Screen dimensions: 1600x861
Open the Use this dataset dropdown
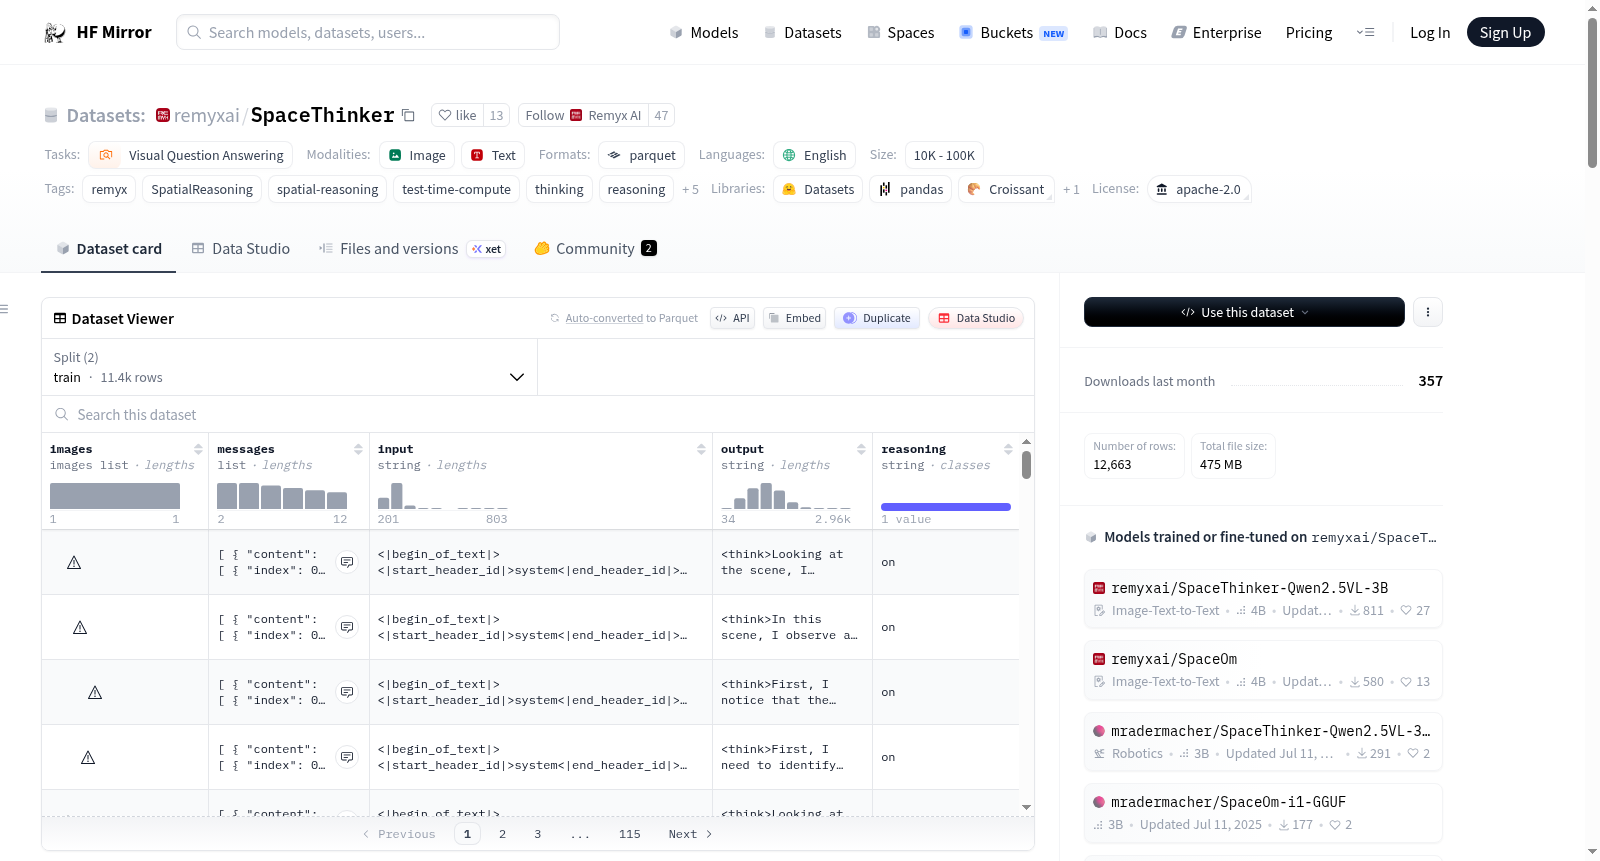[1244, 312]
